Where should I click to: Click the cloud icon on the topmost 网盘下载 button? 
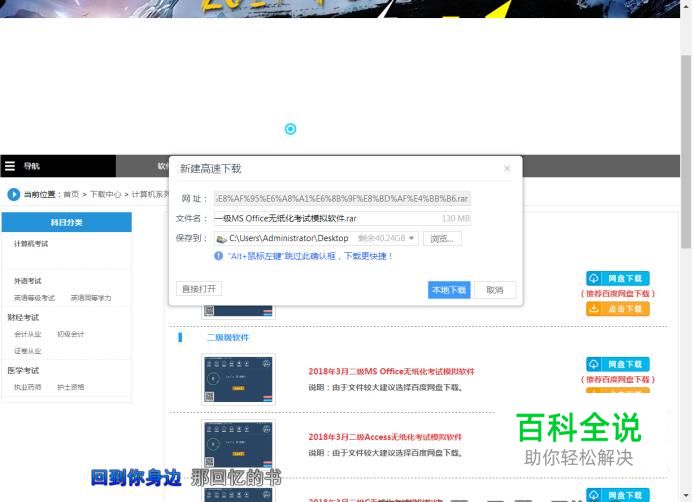pyautogui.click(x=594, y=279)
